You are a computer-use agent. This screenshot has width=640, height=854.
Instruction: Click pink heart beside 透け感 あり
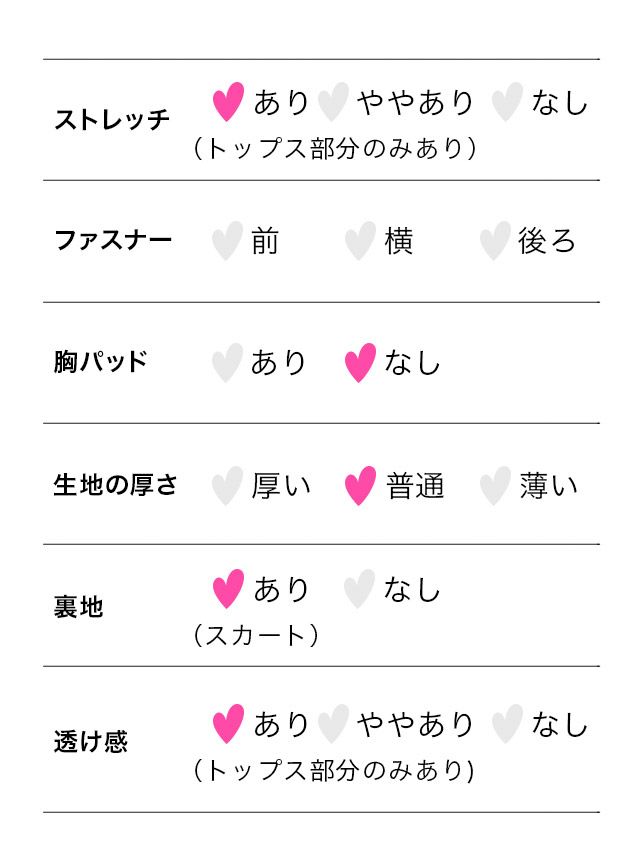(x=228, y=724)
